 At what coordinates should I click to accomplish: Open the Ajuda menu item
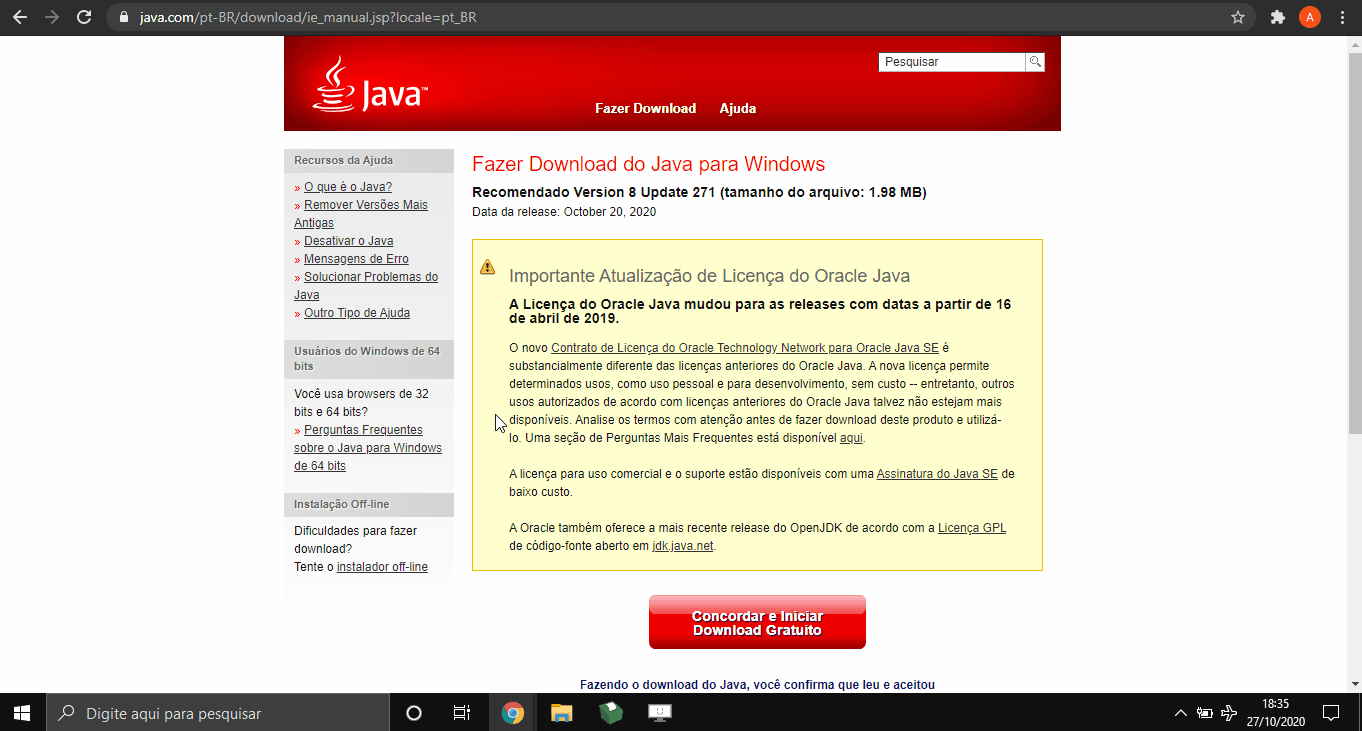pyautogui.click(x=737, y=108)
